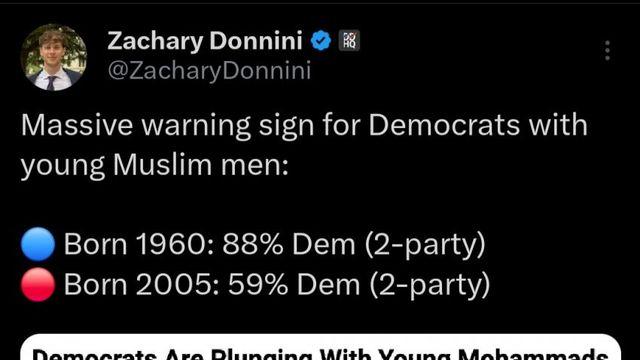Click the Zachary Donnini display name
This screenshot has height=360, width=640.
tap(205, 41)
